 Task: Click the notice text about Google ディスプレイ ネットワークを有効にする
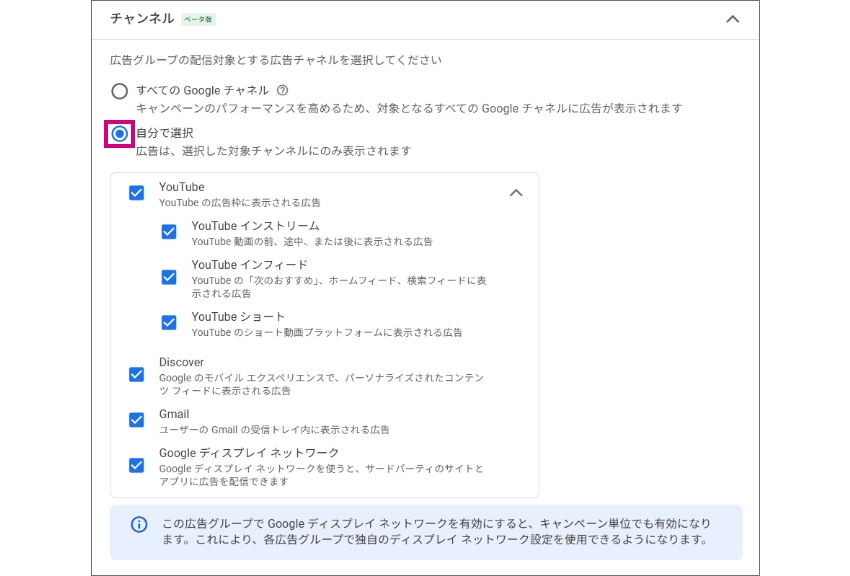pyautogui.click(x=436, y=532)
